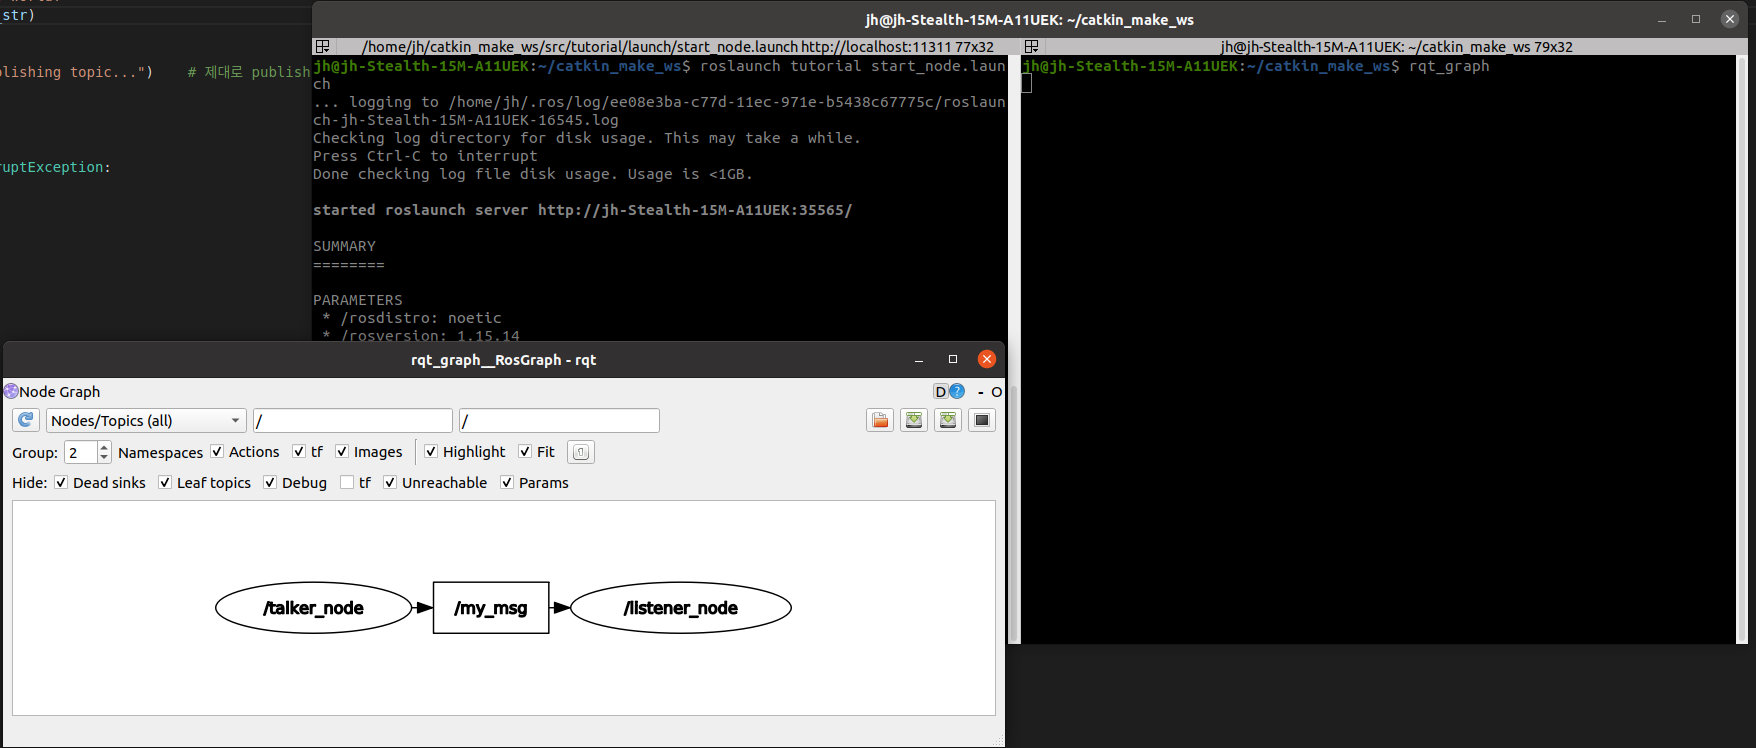Screen dimensions: 1756x748
Task: Click the first namespace filter field
Action: 353,420
